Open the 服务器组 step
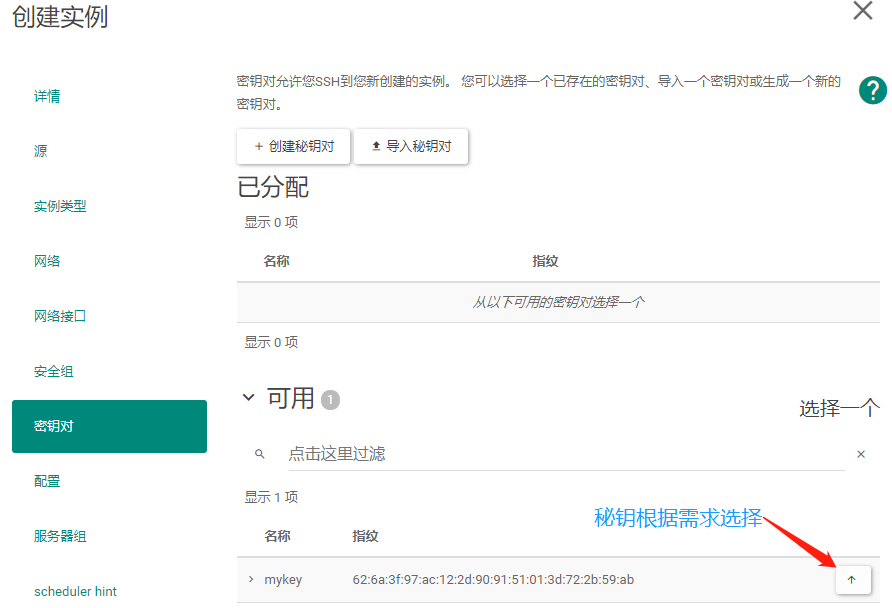 60,536
